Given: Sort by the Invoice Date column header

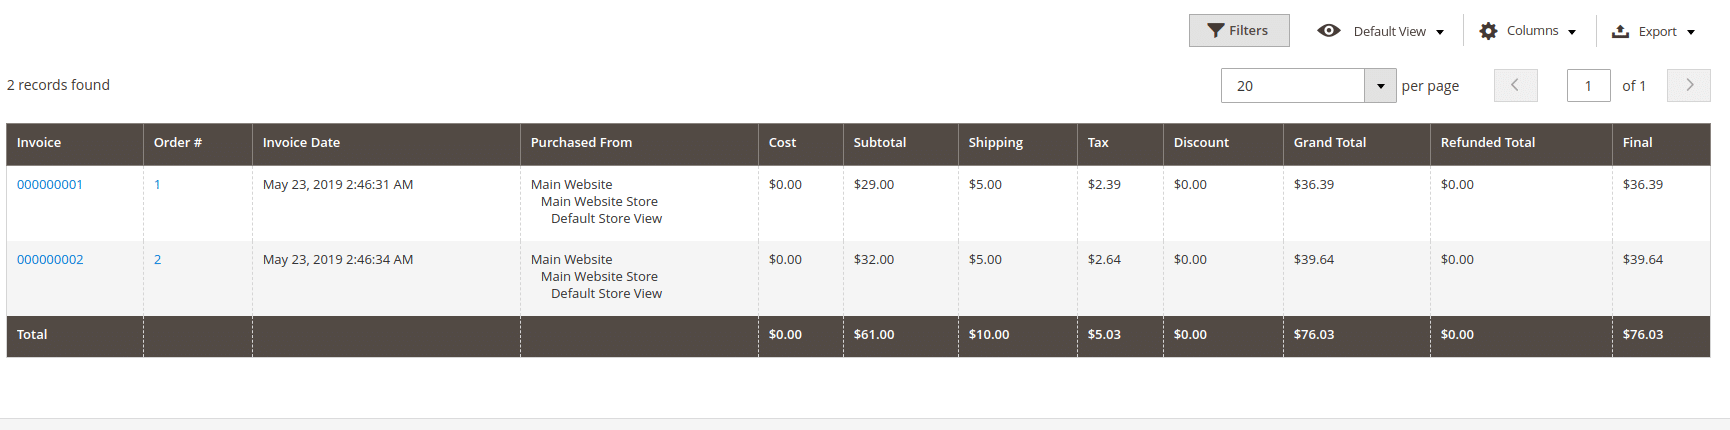Looking at the screenshot, I should pos(386,144).
